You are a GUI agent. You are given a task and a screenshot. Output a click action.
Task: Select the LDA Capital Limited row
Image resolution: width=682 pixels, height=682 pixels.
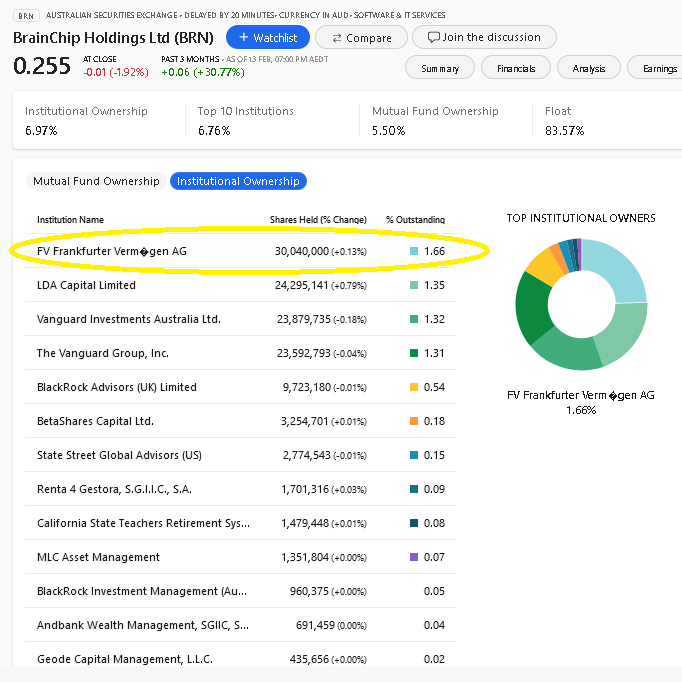point(86,285)
